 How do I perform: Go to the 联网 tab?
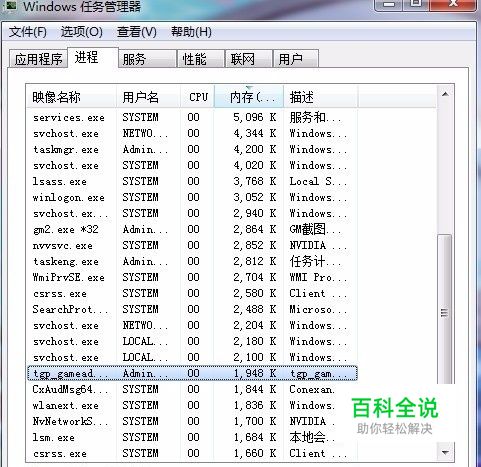click(249, 59)
